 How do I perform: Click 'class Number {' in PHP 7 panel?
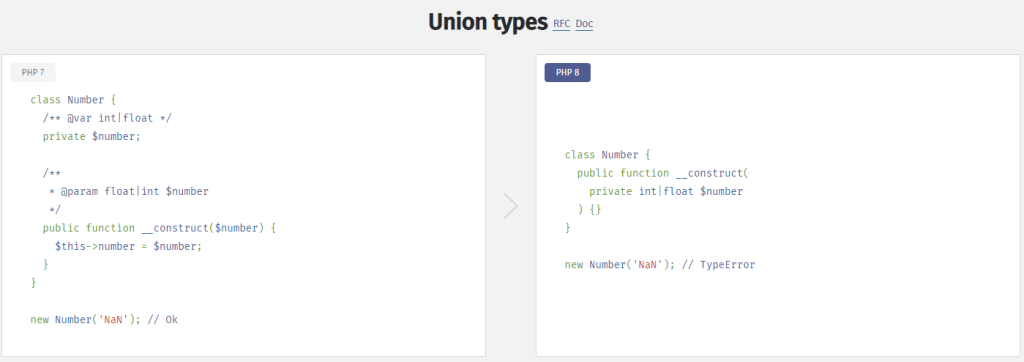coord(73,100)
